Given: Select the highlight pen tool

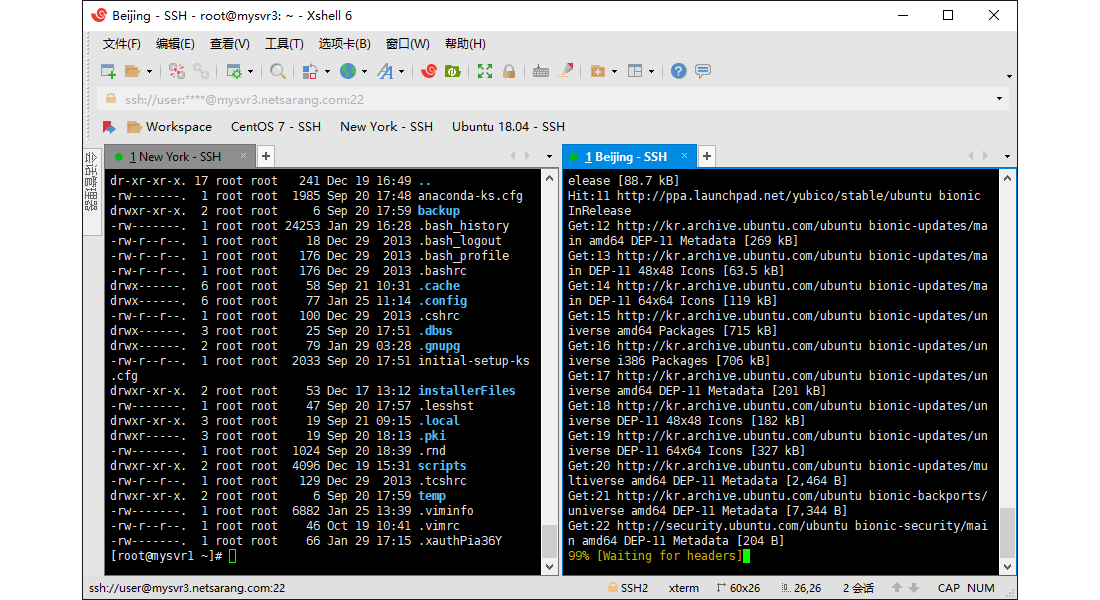Looking at the screenshot, I should point(567,71).
